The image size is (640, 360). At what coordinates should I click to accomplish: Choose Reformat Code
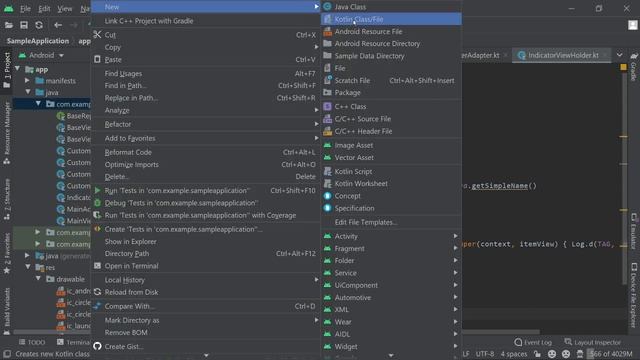(206, 152)
